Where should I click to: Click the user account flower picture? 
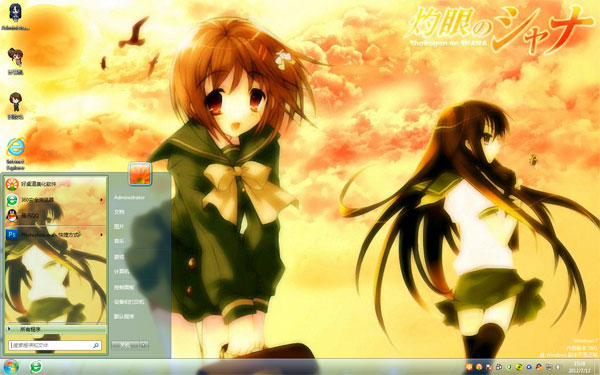140,173
